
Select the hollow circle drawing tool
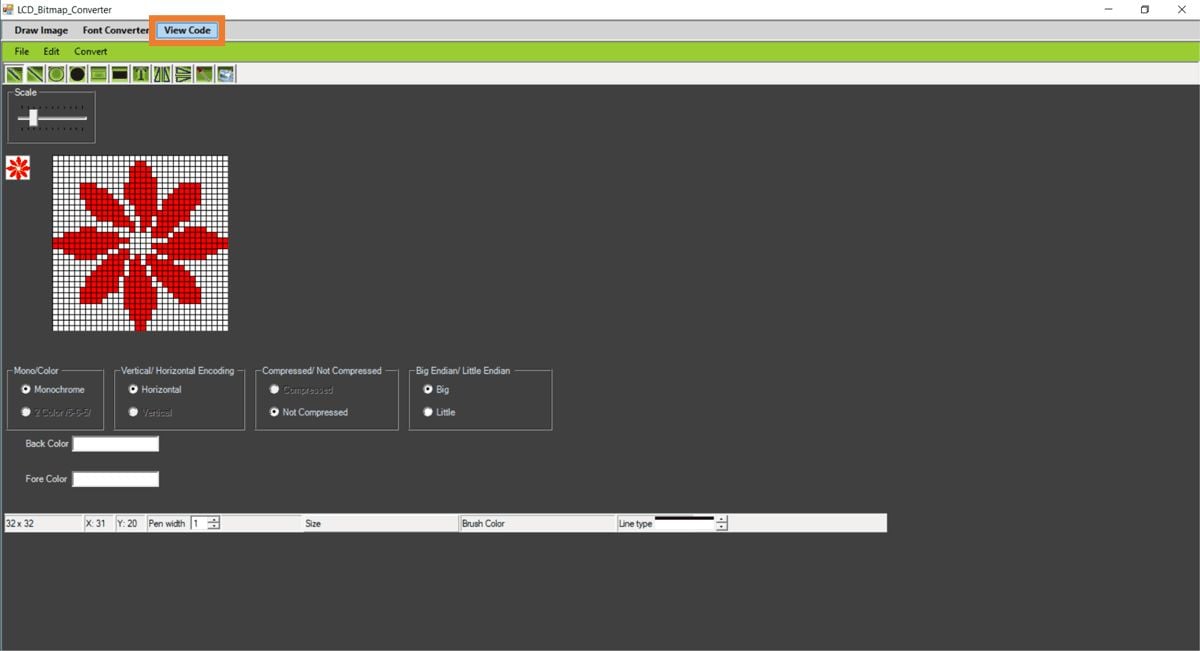point(56,74)
